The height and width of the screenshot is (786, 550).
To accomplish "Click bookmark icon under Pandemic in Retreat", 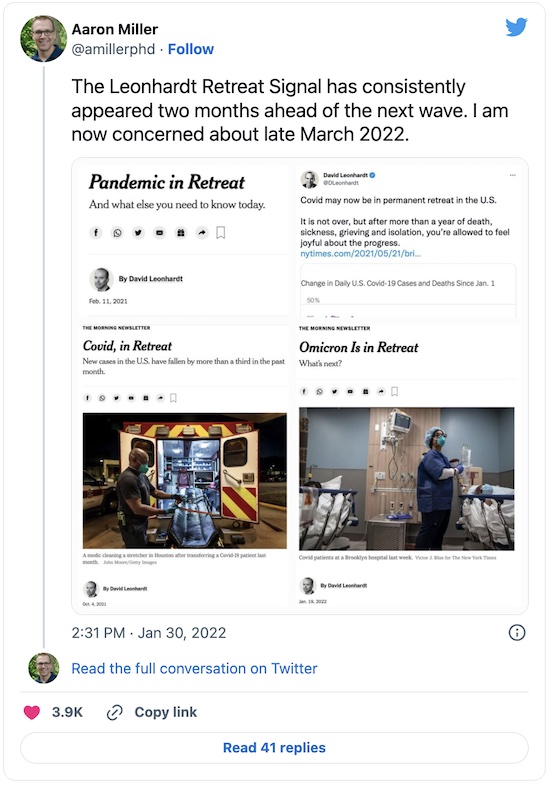I will pyautogui.click(x=221, y=233).
